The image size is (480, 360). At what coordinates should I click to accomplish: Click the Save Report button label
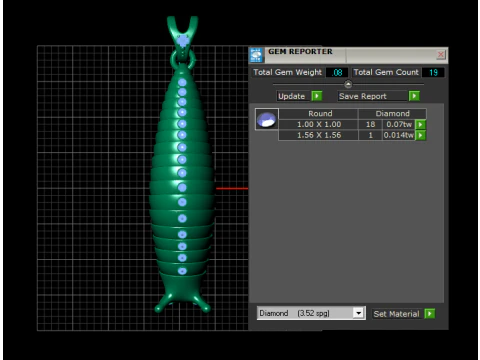(373, 96)
